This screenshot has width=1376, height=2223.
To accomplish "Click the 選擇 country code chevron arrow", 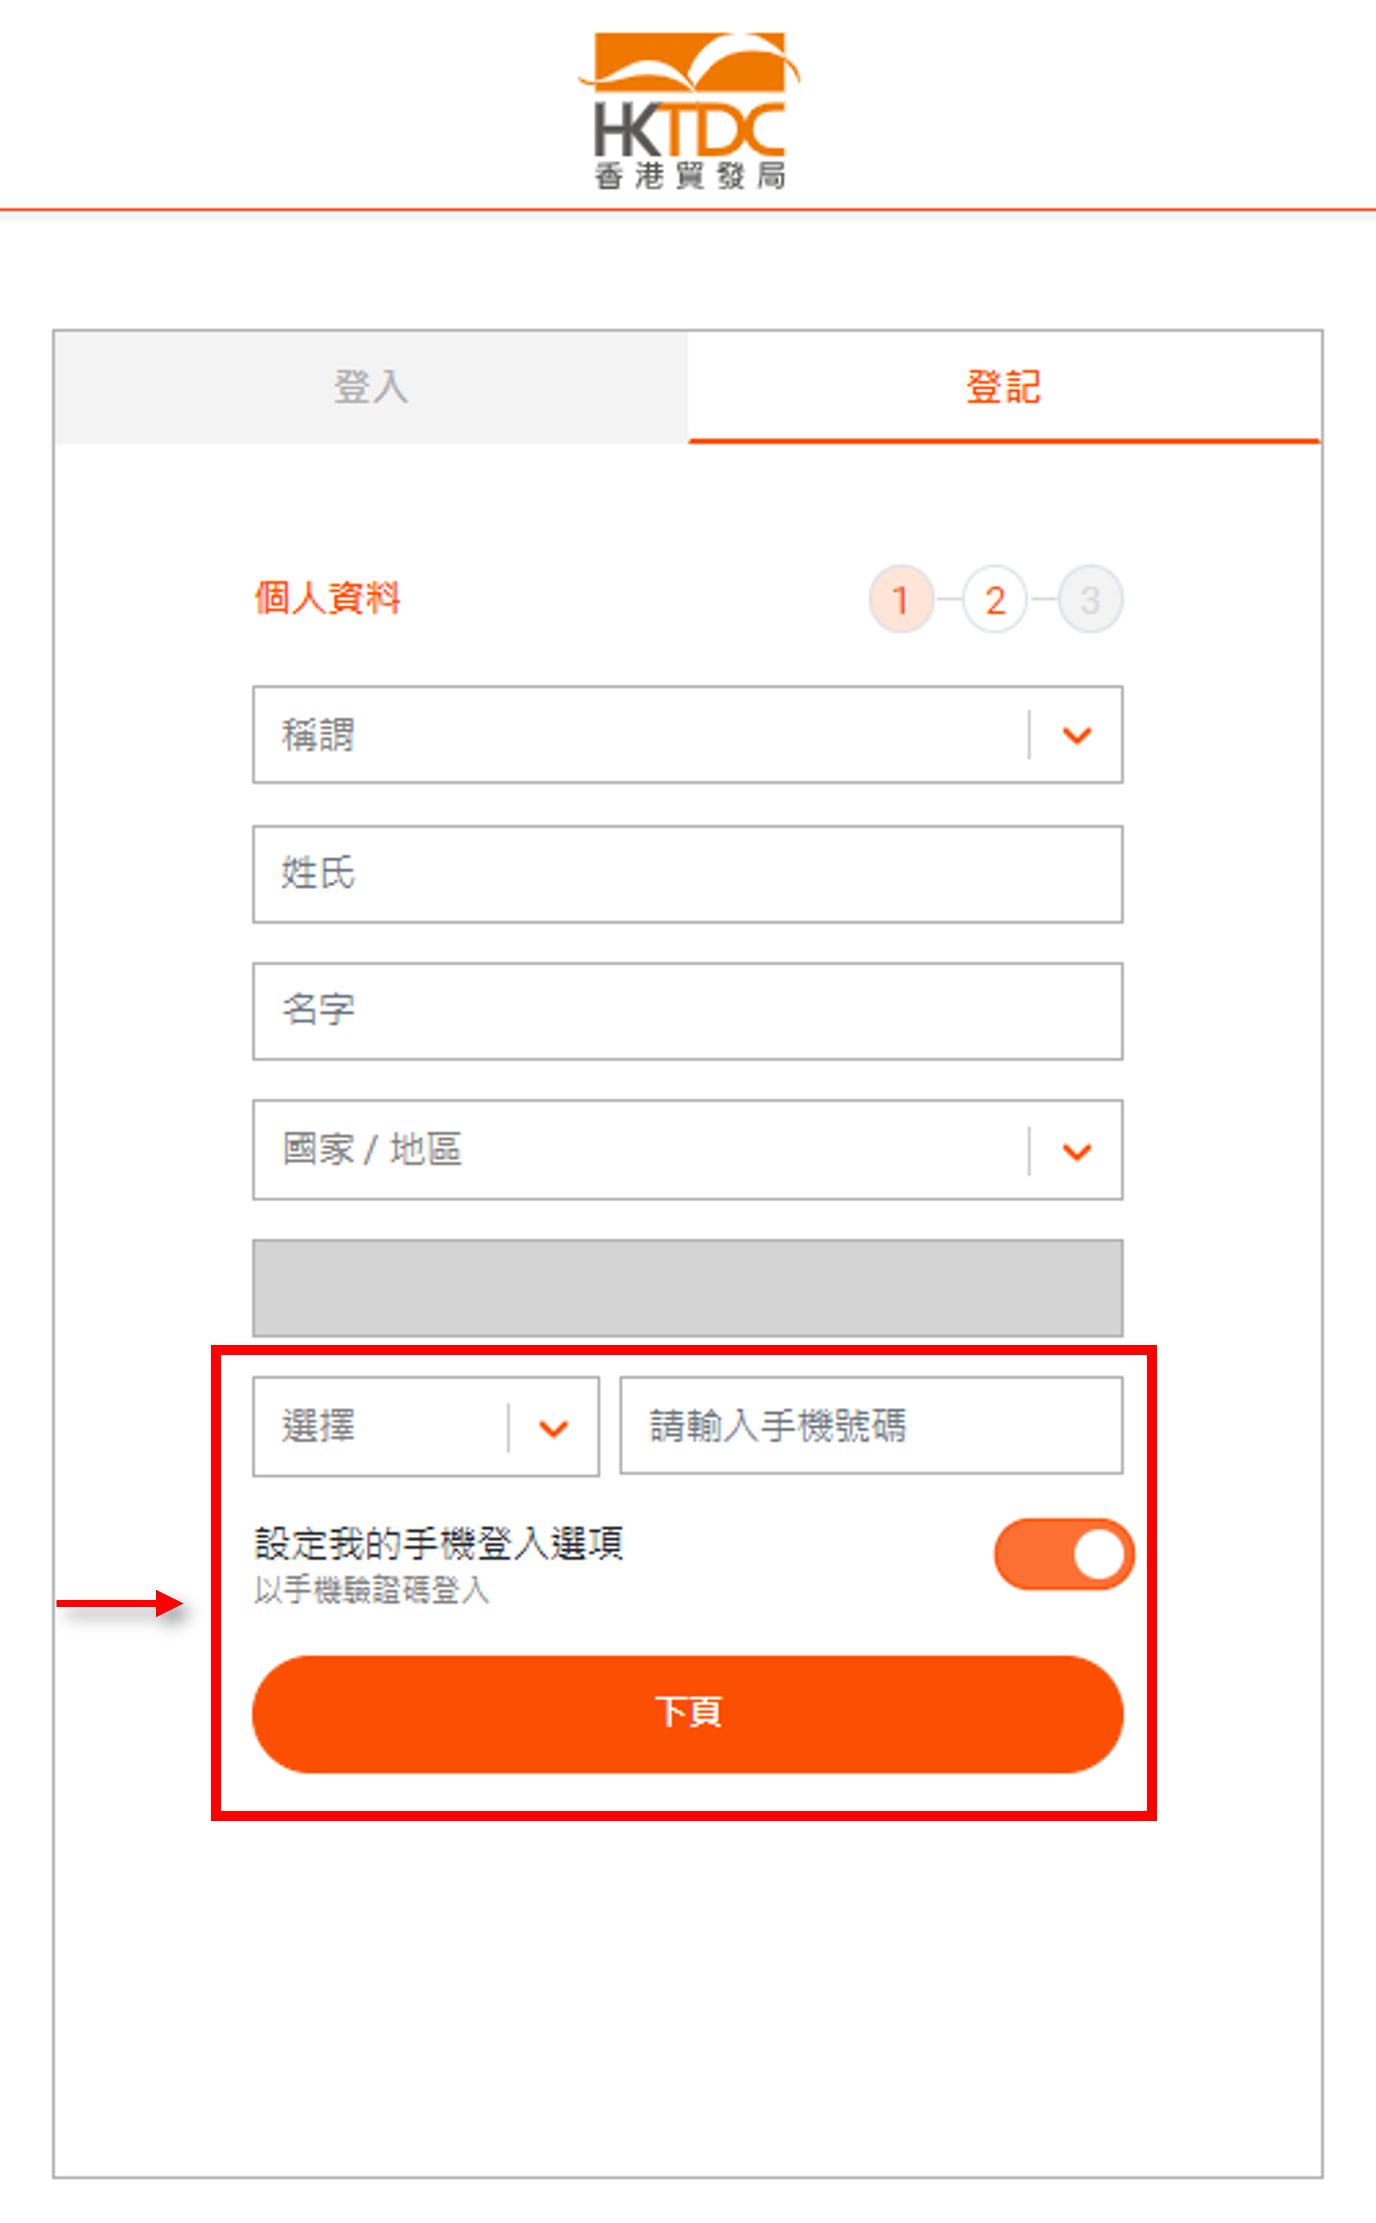I will pos(554,1428).
